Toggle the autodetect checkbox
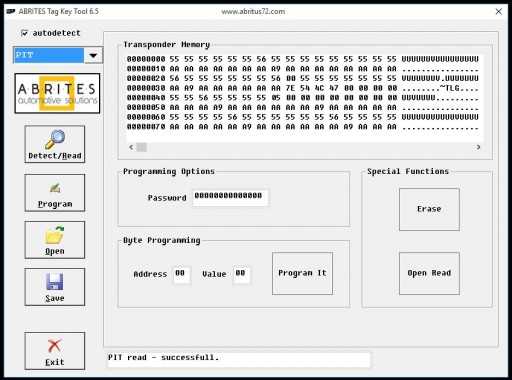Viewport: 512px width, 380px height. [24, 33]
